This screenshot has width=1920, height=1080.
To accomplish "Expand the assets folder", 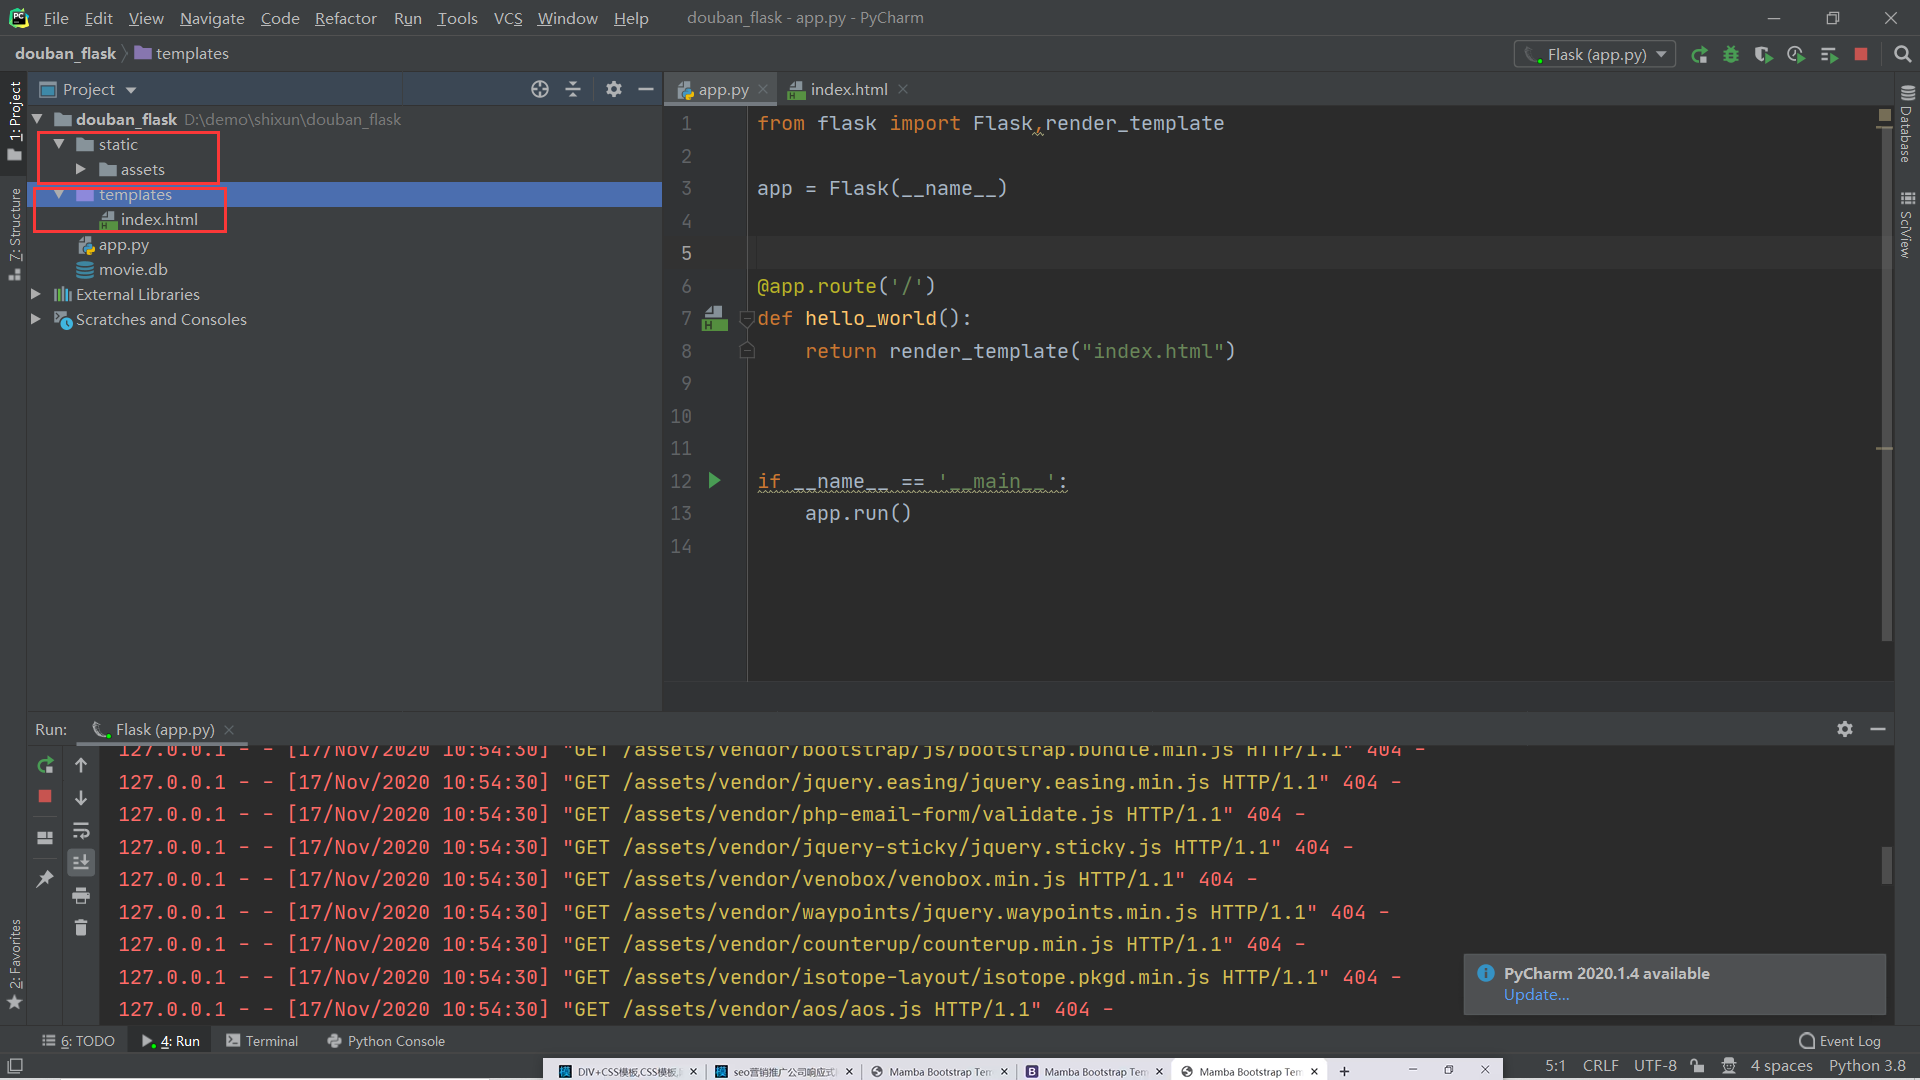I will click(81, 169).
